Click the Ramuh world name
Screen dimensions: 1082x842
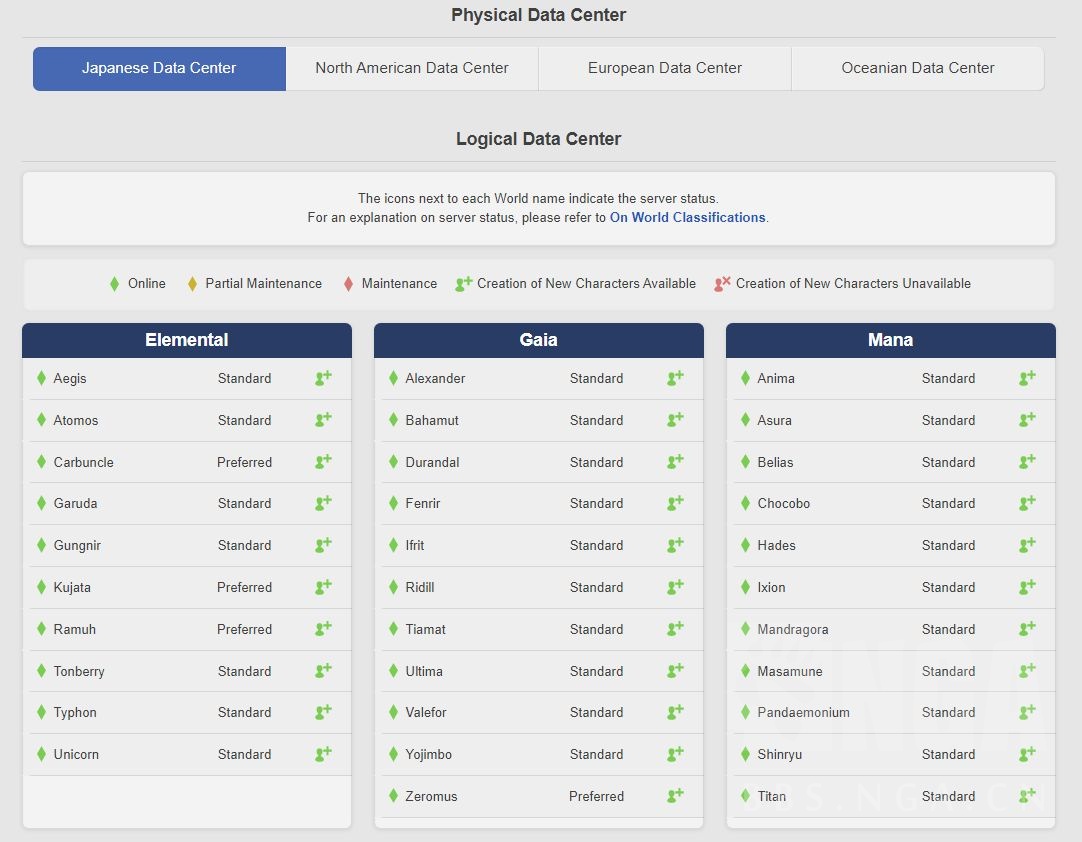[75, 629]
